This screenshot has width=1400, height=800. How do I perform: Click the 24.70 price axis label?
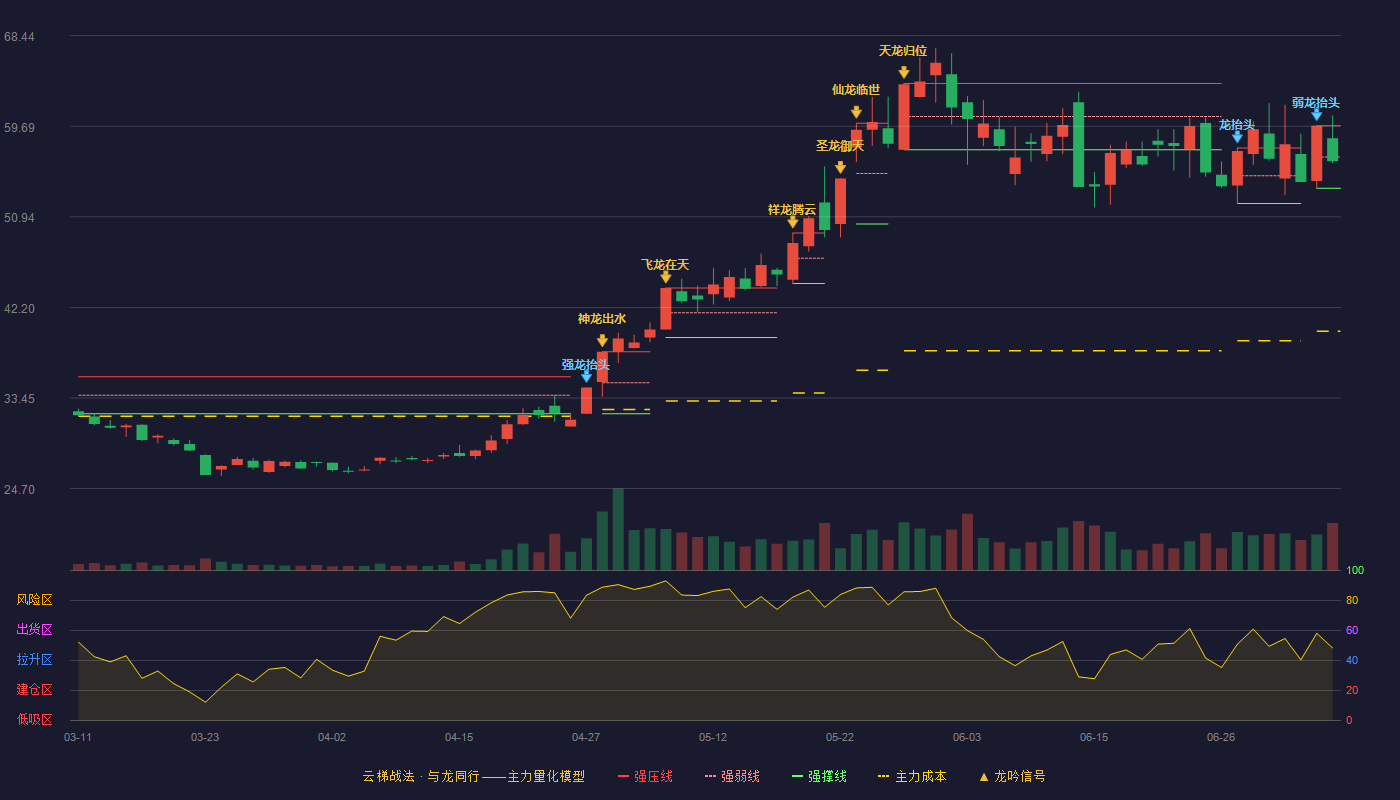click(x=19, y=490)
